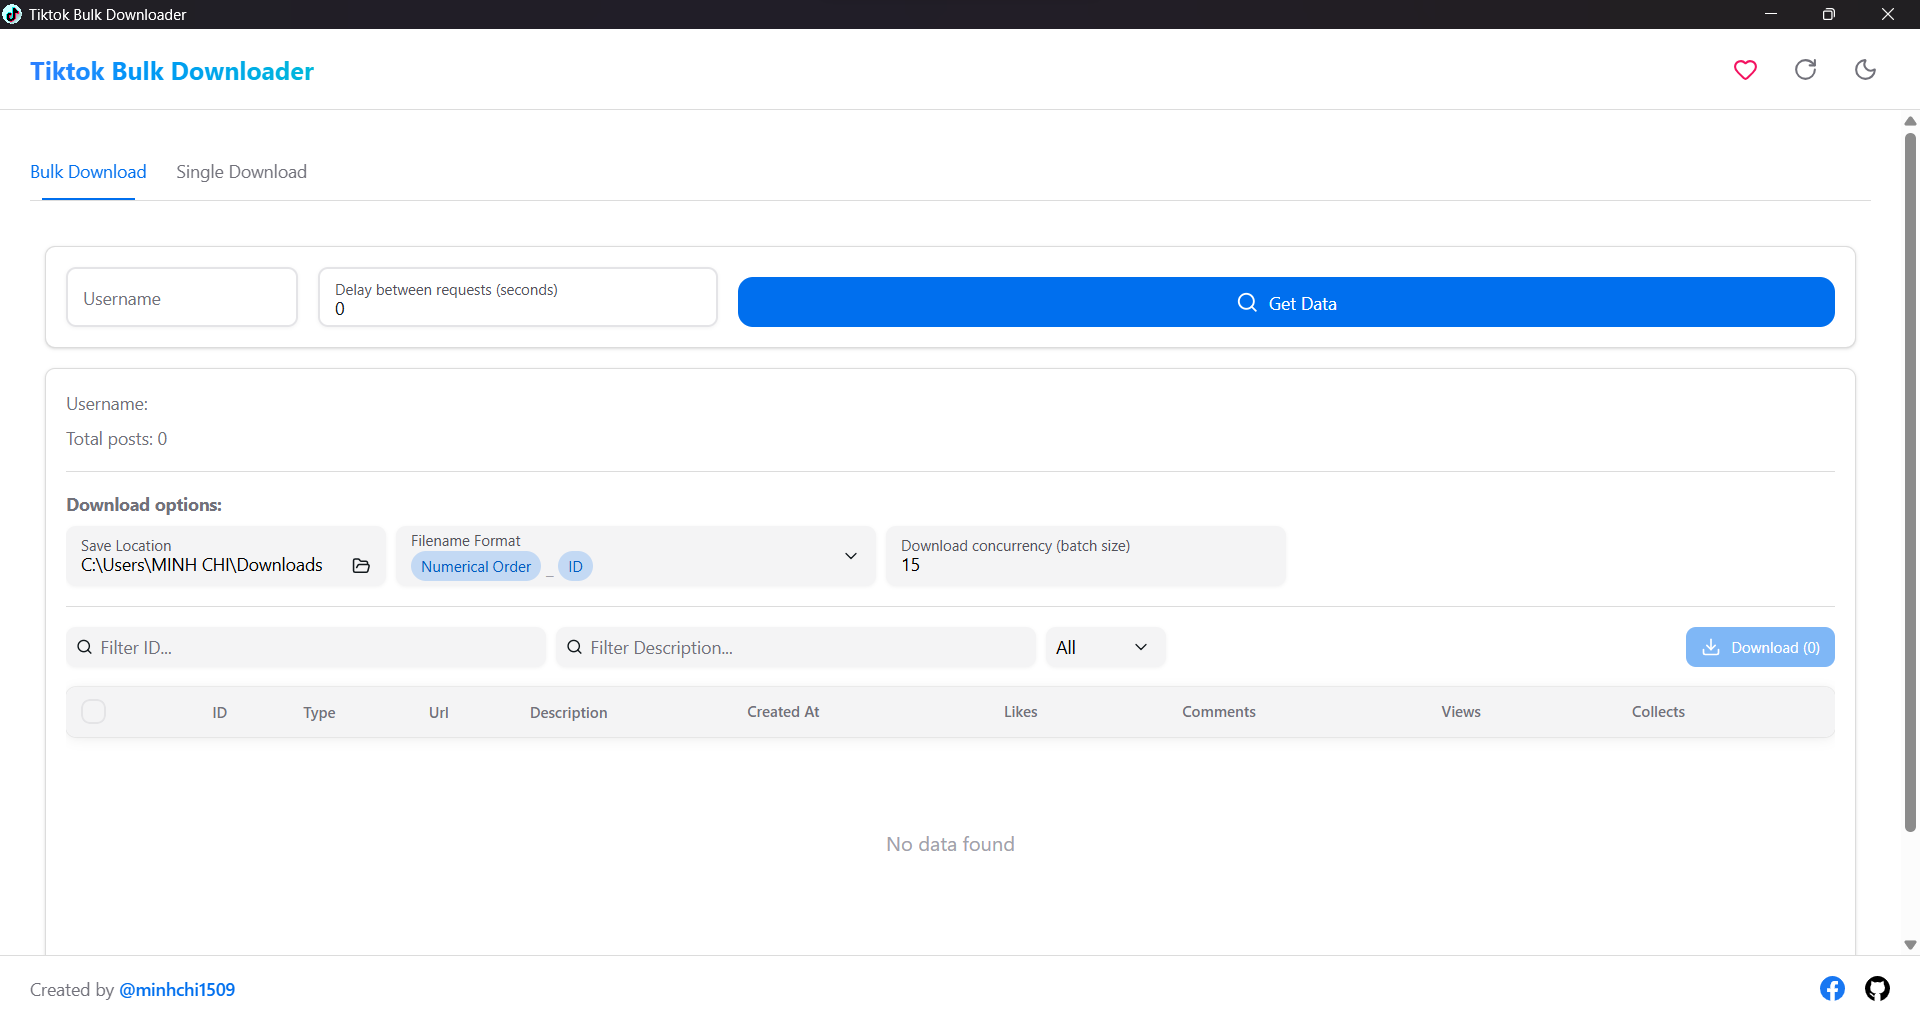1920x1019 pixels.
Task: Click the Filter ID input
Action: [x=306, y=647]
